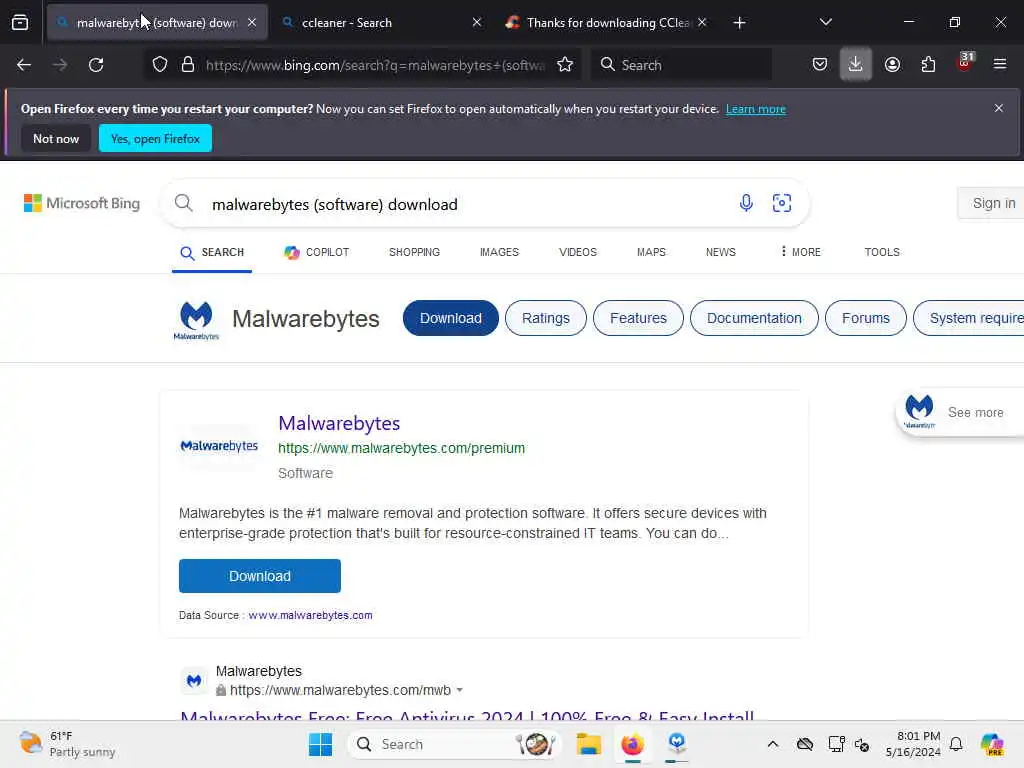Select the Documentation pill filter
Image resolution: width=1024 pixels, height=768 pixels.
(x=754, y=318)
